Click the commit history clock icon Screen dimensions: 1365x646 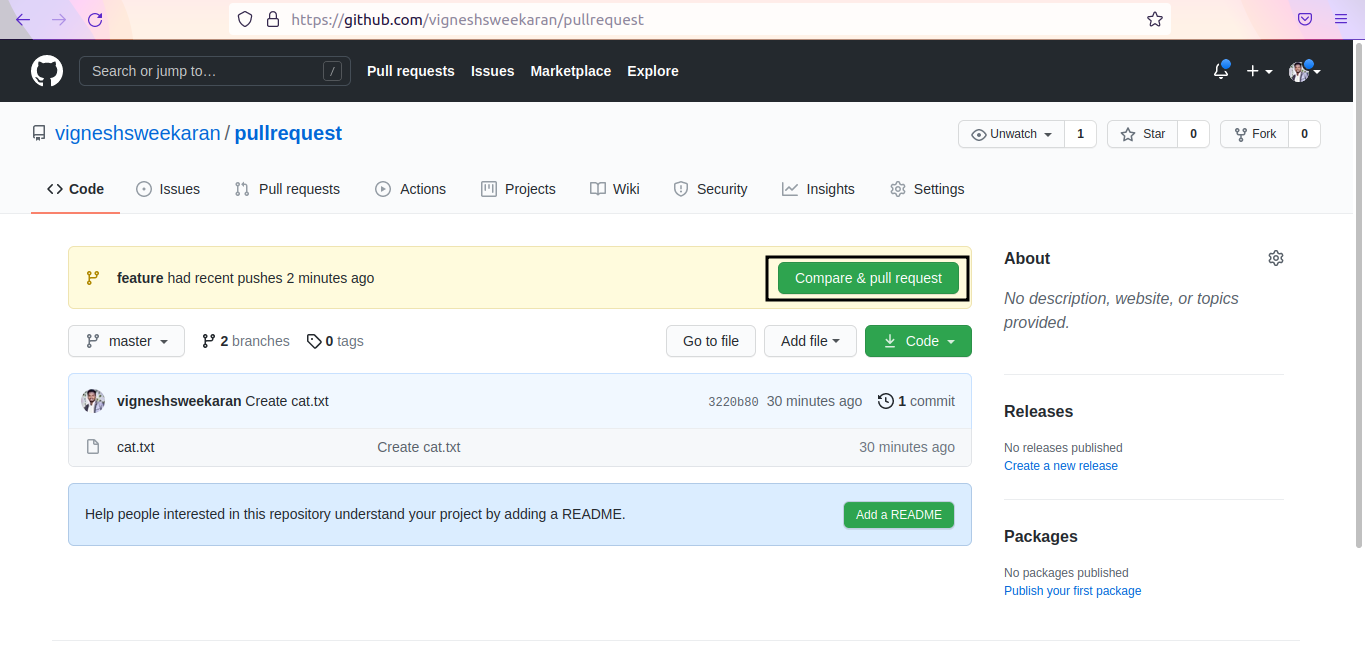pyautogui.click(x=885, y=401)
